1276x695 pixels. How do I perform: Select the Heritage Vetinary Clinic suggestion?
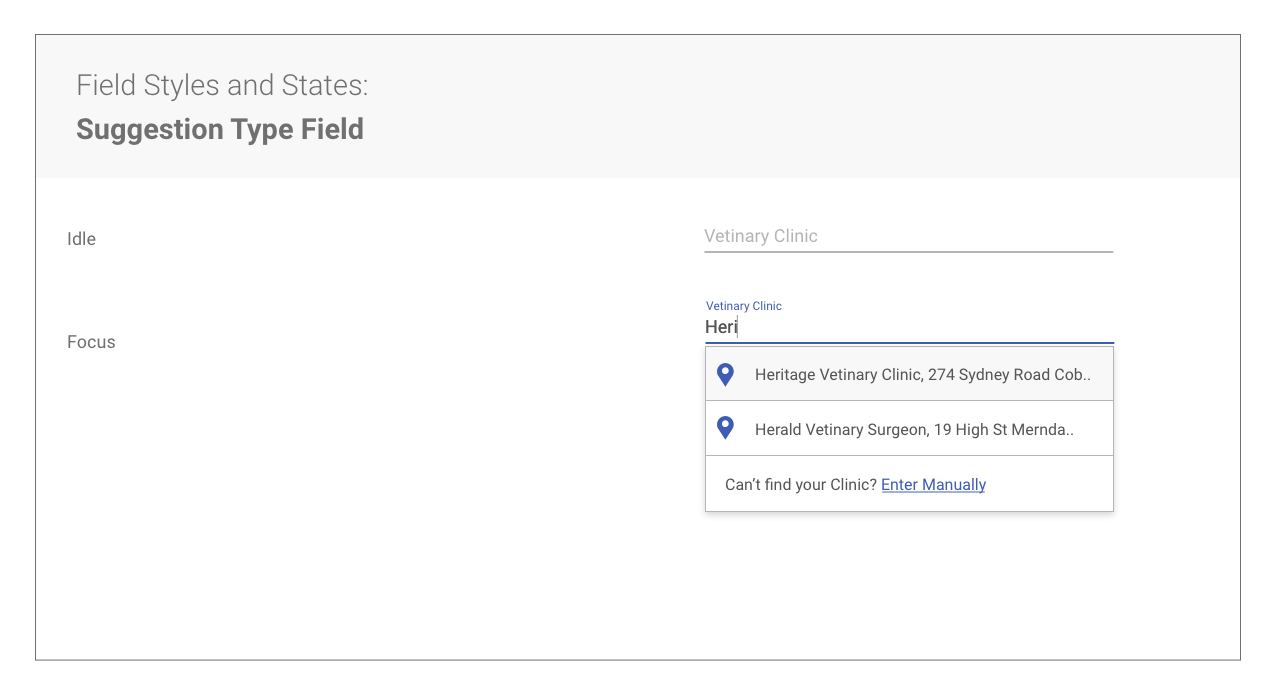(x=909, y=374)
